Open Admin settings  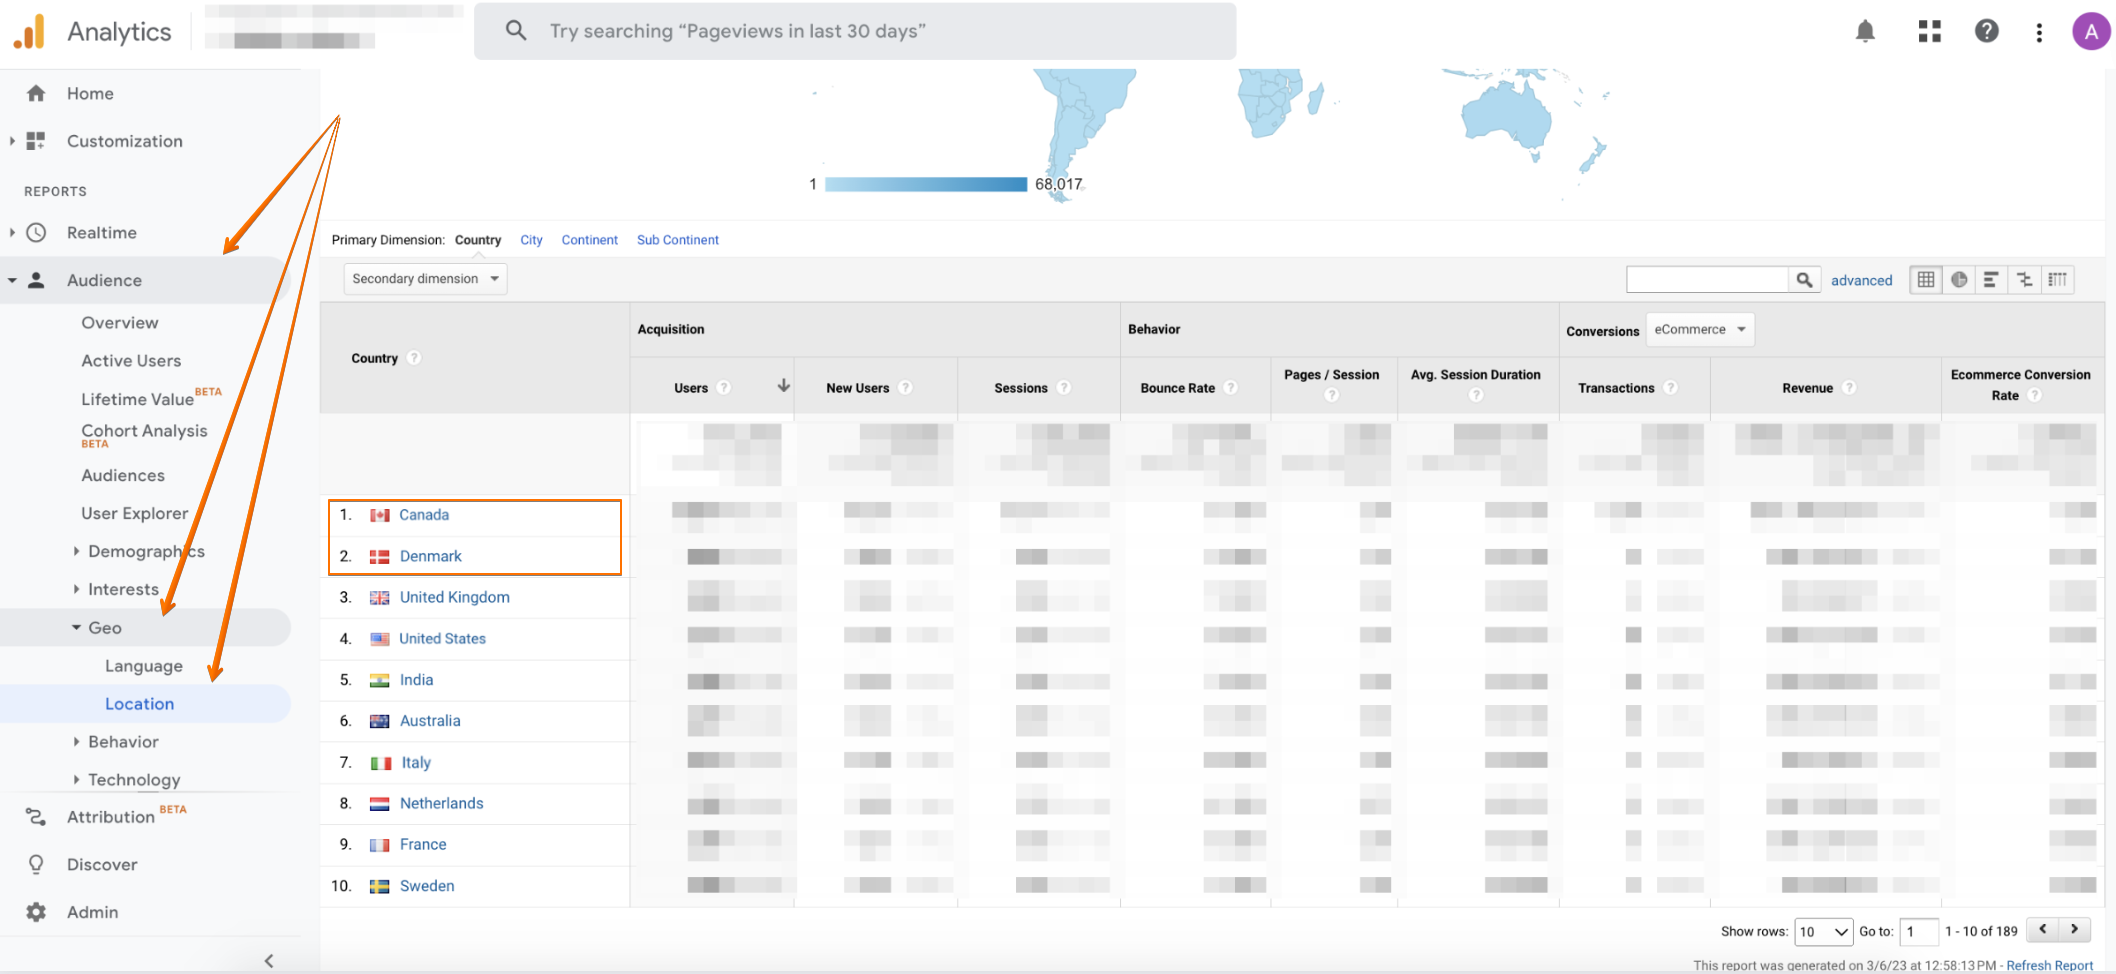click(x=92, y=912)
